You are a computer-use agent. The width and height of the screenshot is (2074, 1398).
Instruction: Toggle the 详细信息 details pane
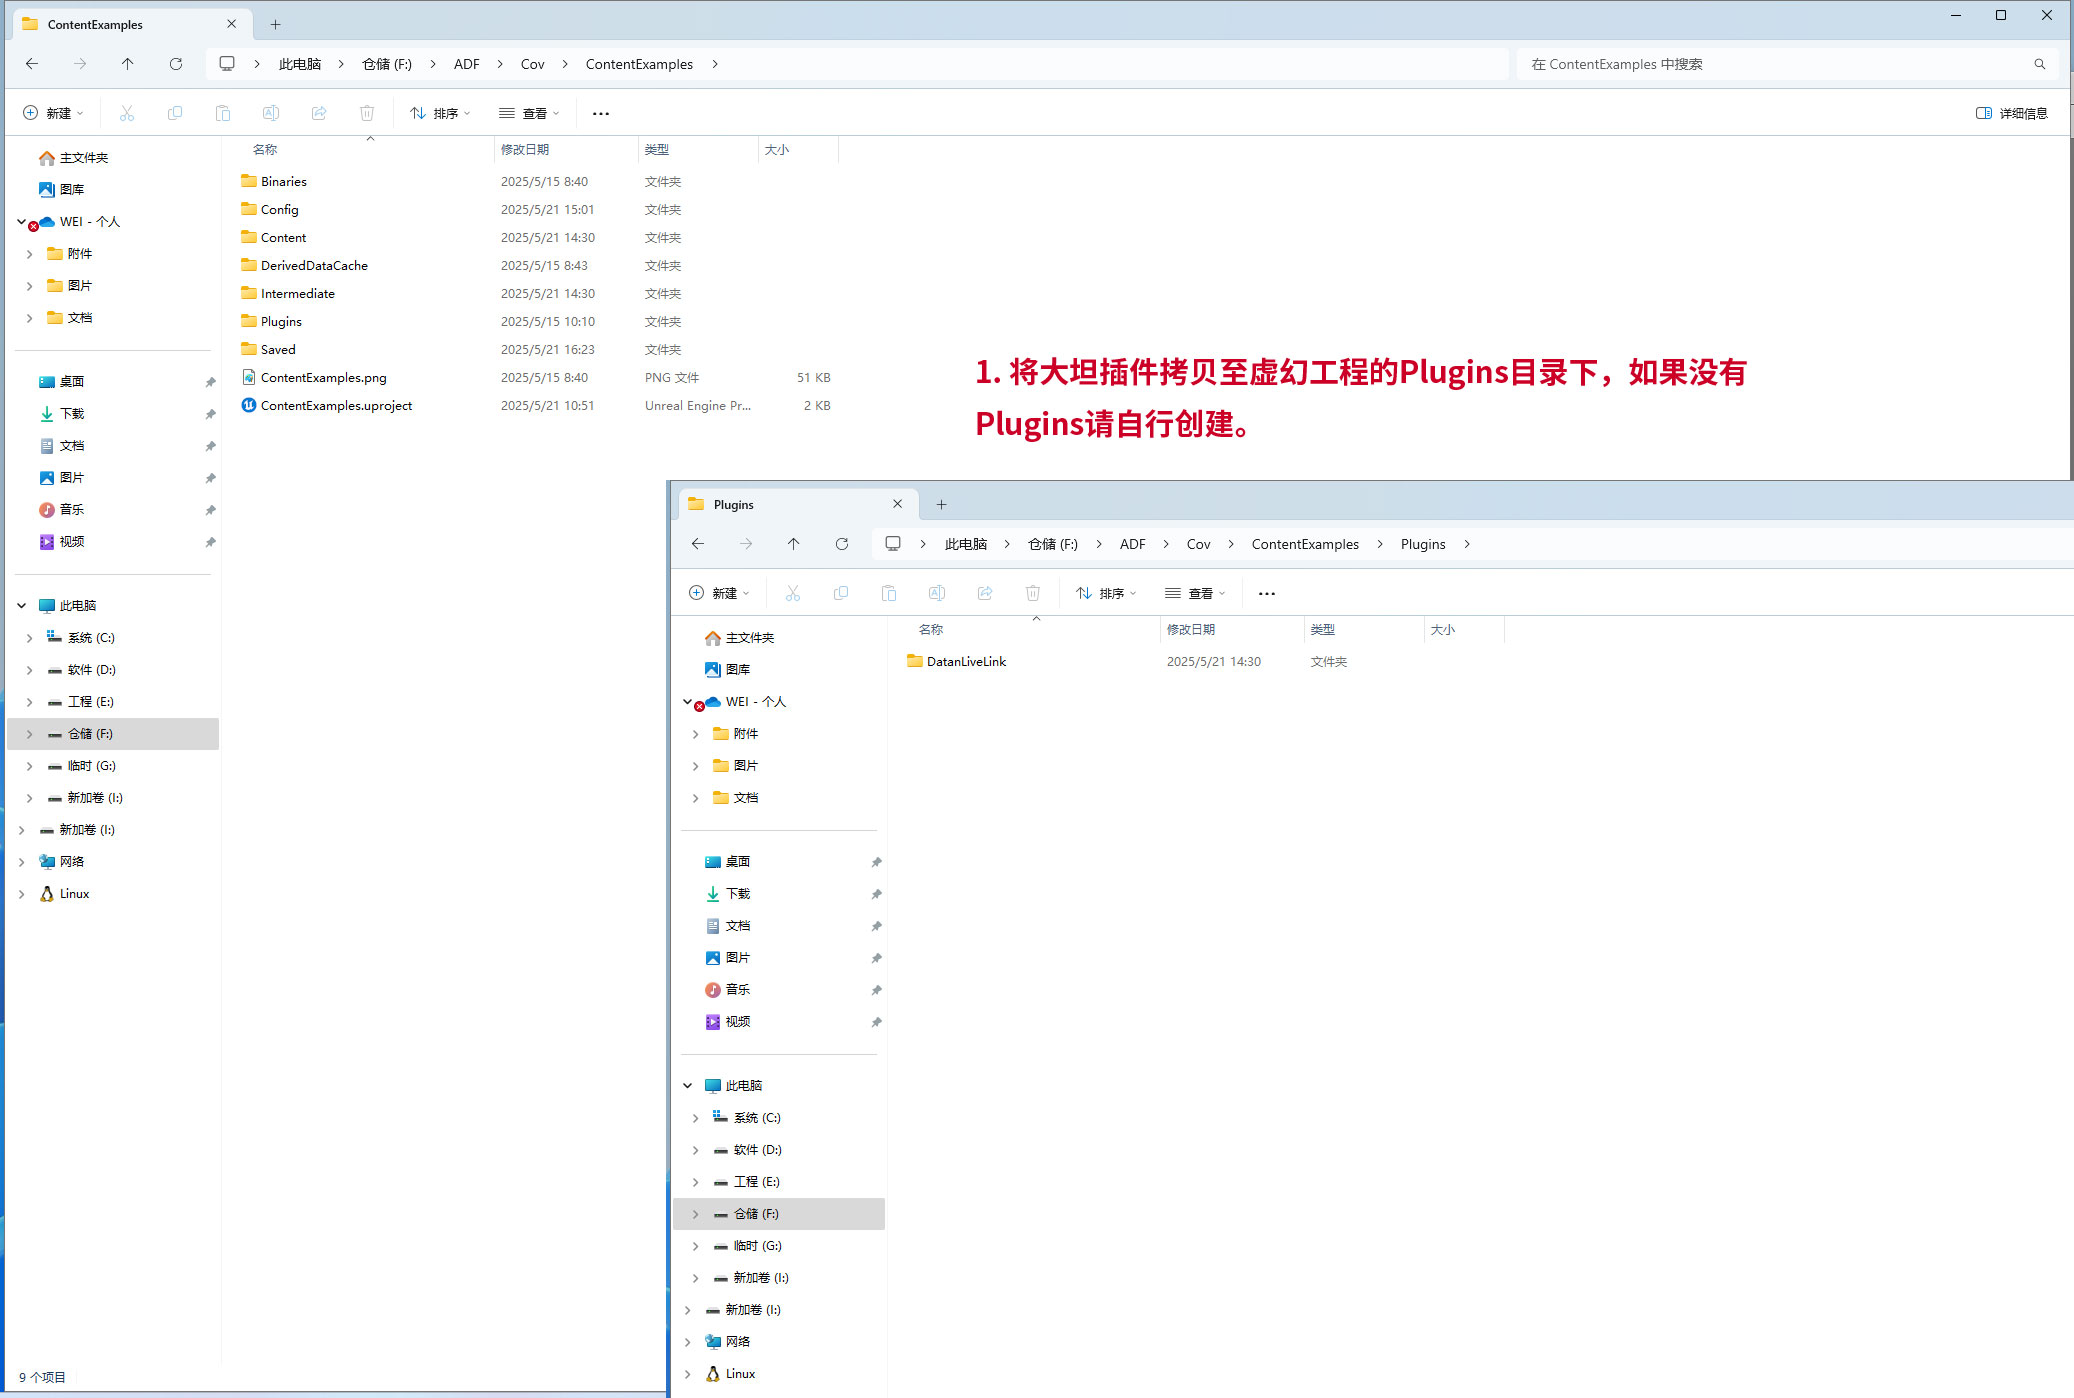2011,113
